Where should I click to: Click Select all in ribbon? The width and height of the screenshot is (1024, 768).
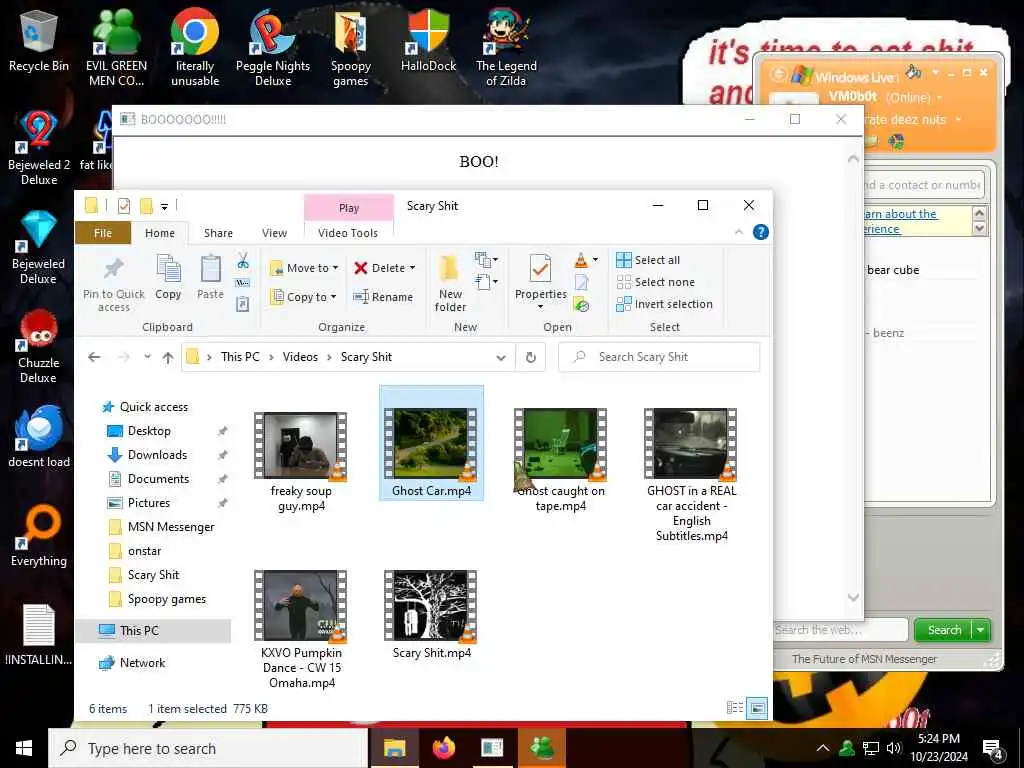[648, 260]
